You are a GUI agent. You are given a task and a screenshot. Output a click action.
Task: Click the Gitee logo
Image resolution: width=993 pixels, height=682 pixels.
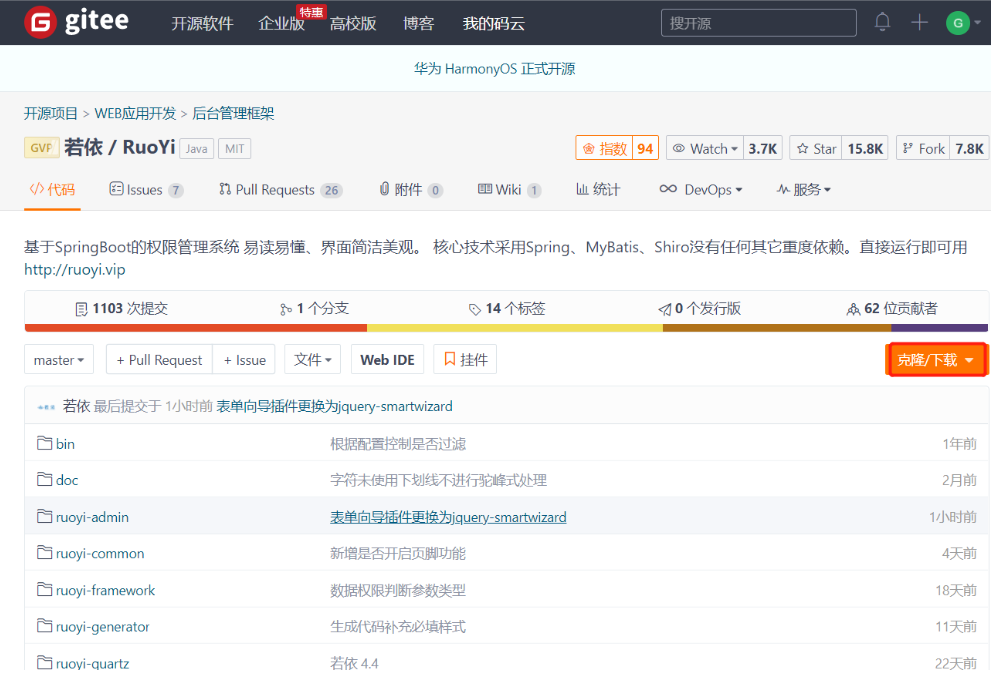click(76, 22)
